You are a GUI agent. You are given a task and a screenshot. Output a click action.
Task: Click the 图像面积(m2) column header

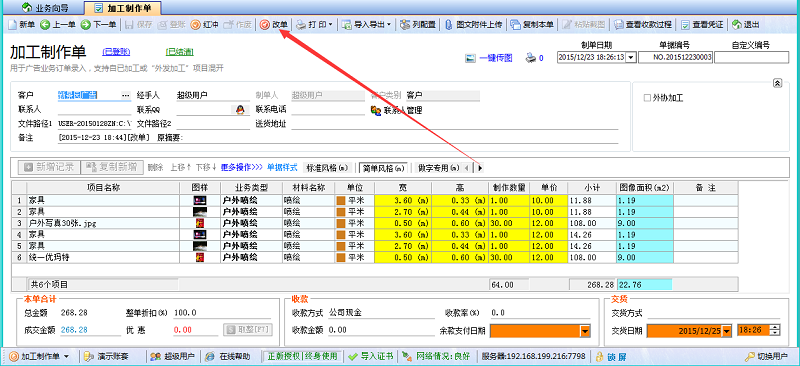645,188
